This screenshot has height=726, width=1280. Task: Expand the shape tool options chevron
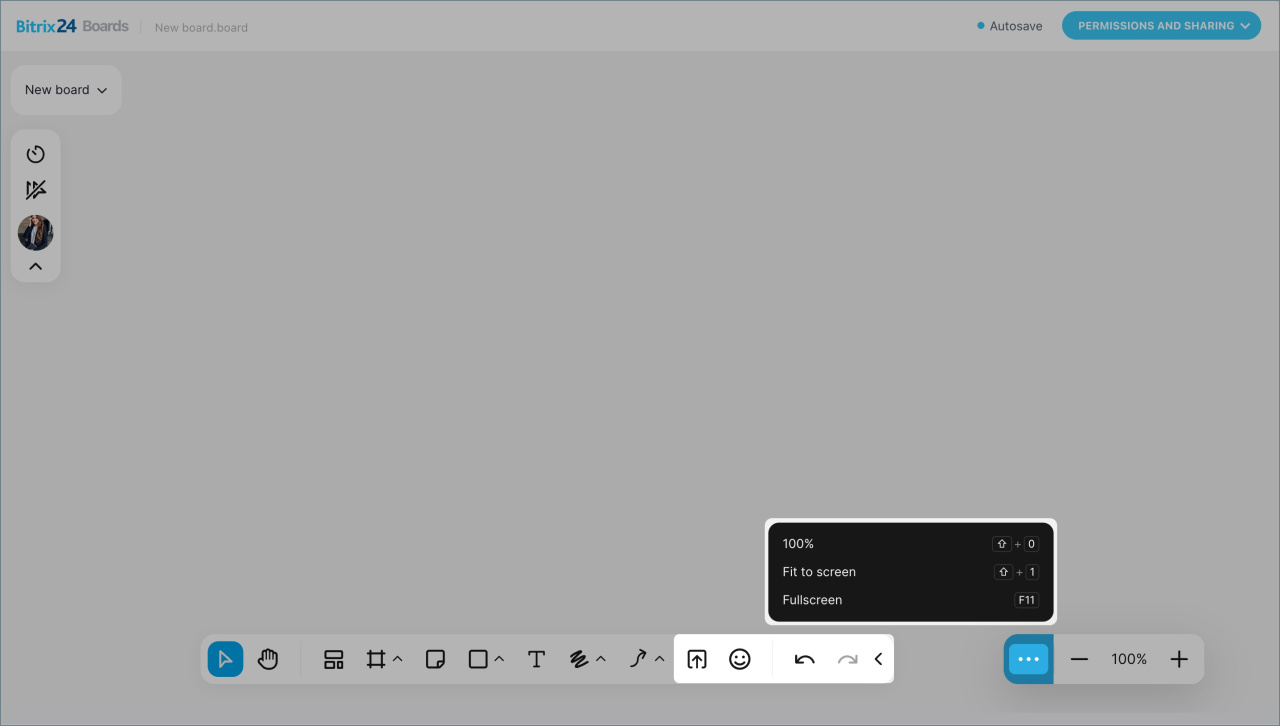click(x=499, y=659)
